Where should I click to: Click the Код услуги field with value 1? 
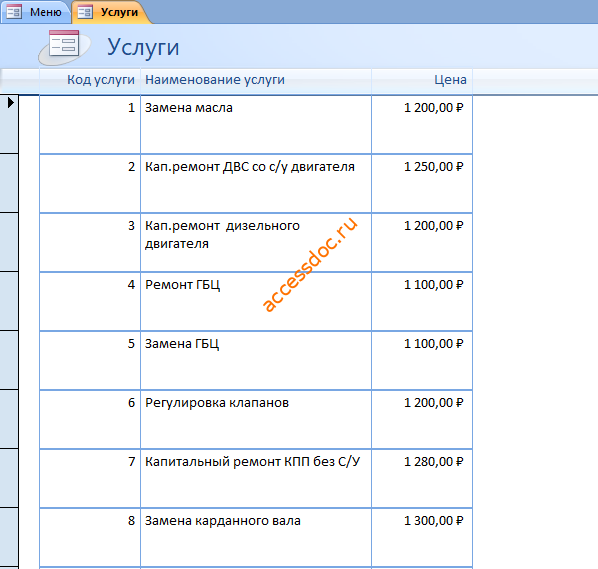pos(90,125)
